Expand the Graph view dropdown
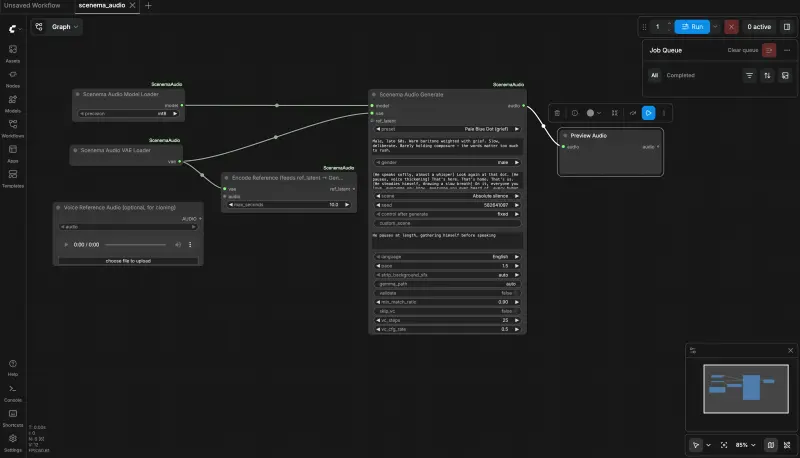Image resolution: width=800 pixels, height=458 pixels. point(58,27)
